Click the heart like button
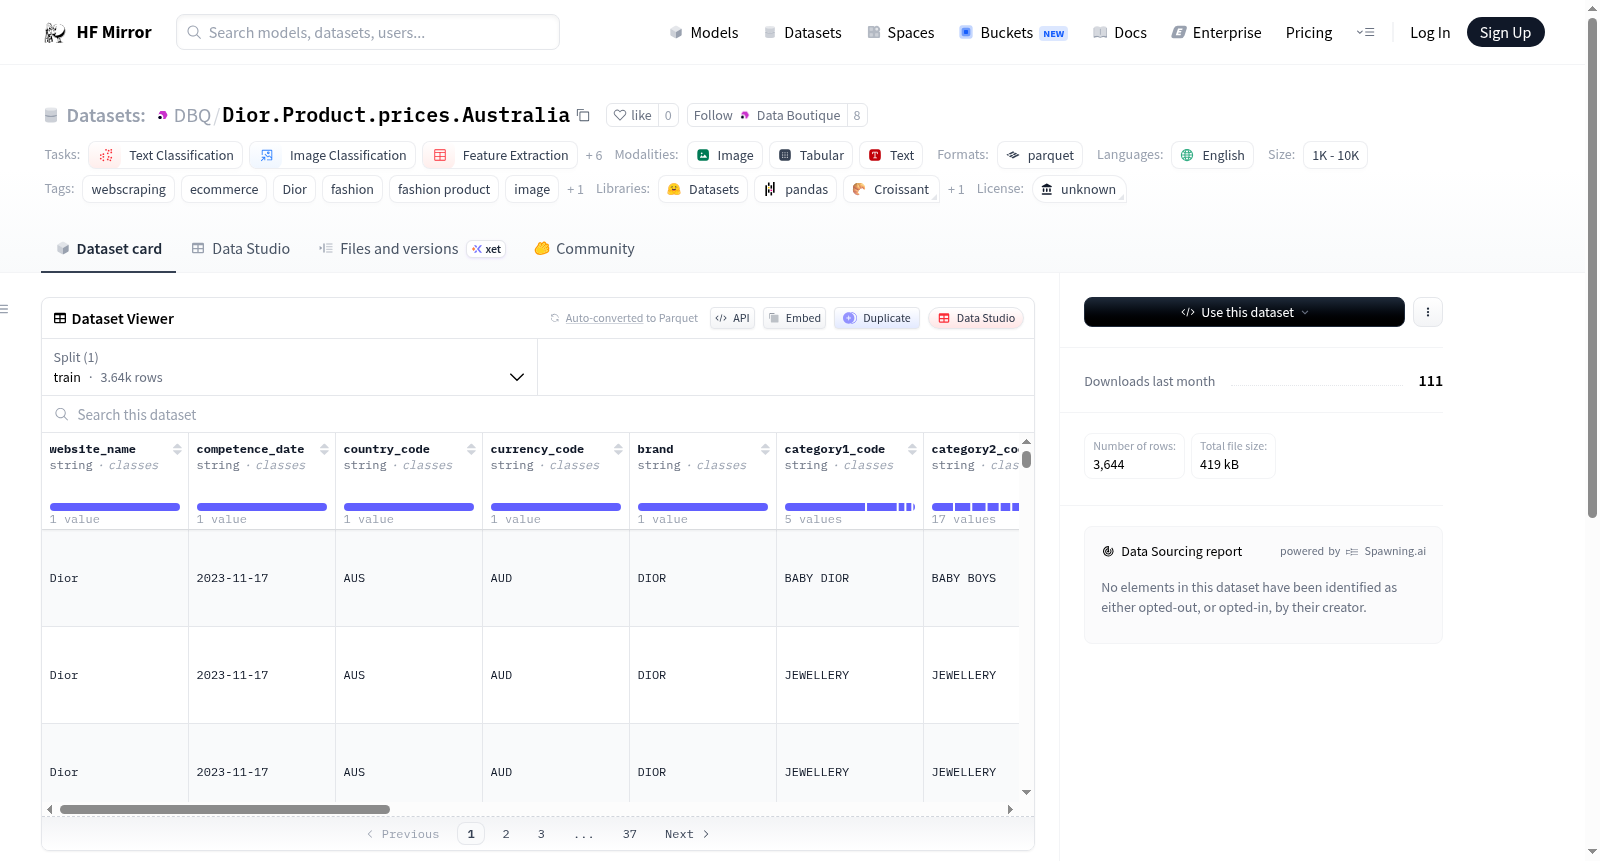1600x861 pixels. pos(632,115)
